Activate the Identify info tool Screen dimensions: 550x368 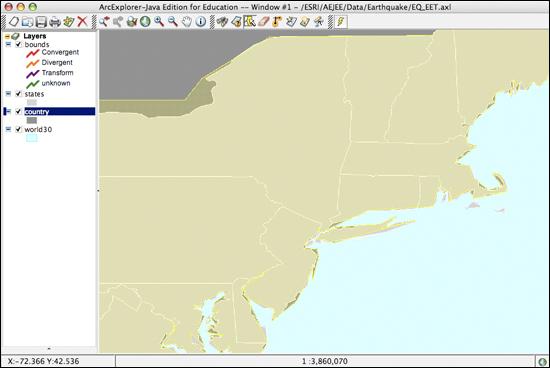tap(201, 22)
